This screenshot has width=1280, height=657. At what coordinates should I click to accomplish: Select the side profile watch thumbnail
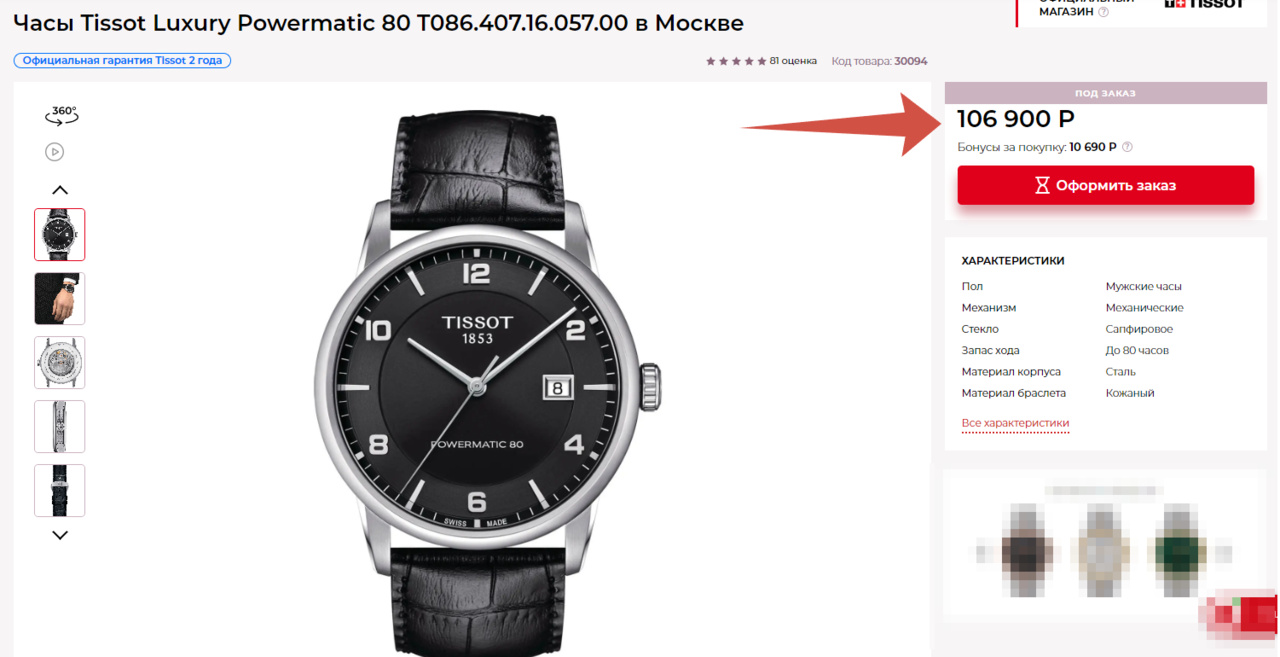pos(60,426)
